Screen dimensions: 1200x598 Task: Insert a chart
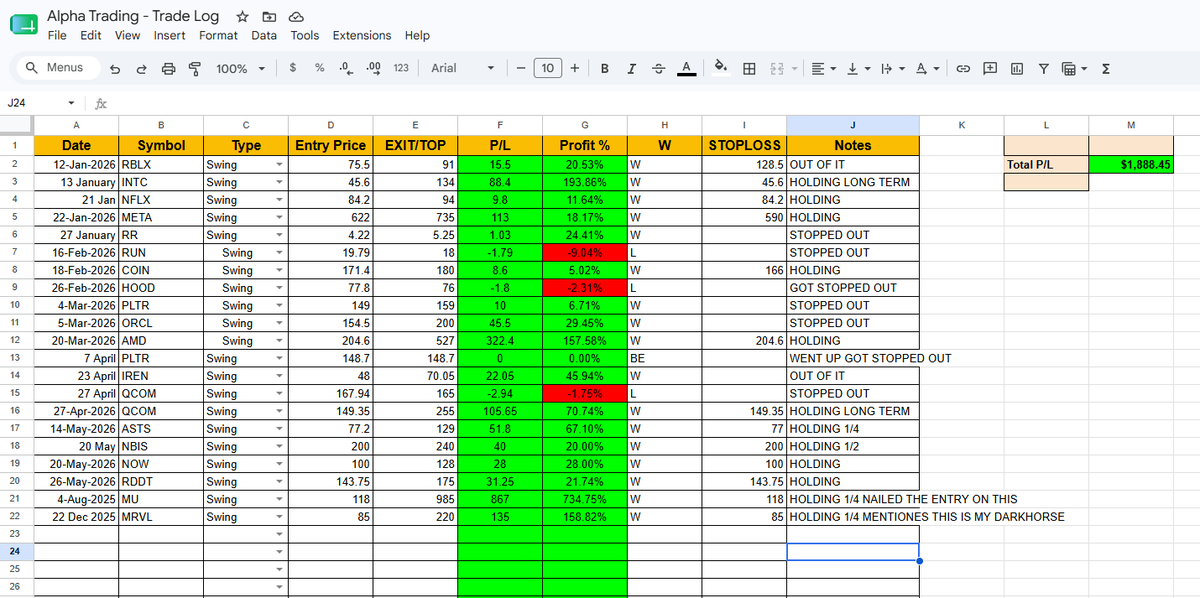tap(1017, 68)
